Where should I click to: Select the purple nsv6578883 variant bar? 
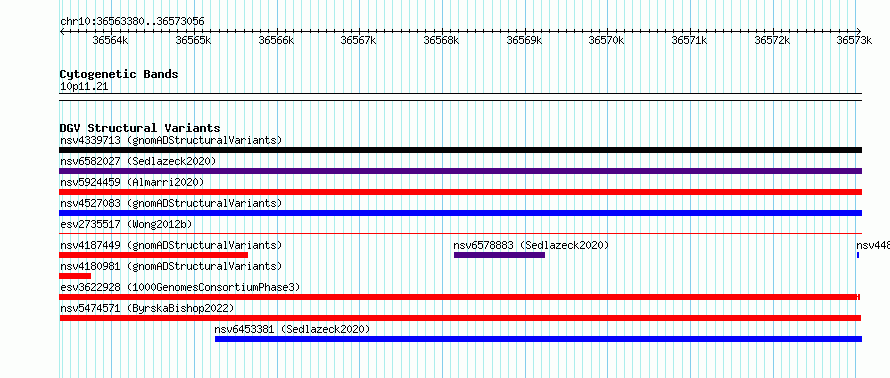[x=499, y=255]
